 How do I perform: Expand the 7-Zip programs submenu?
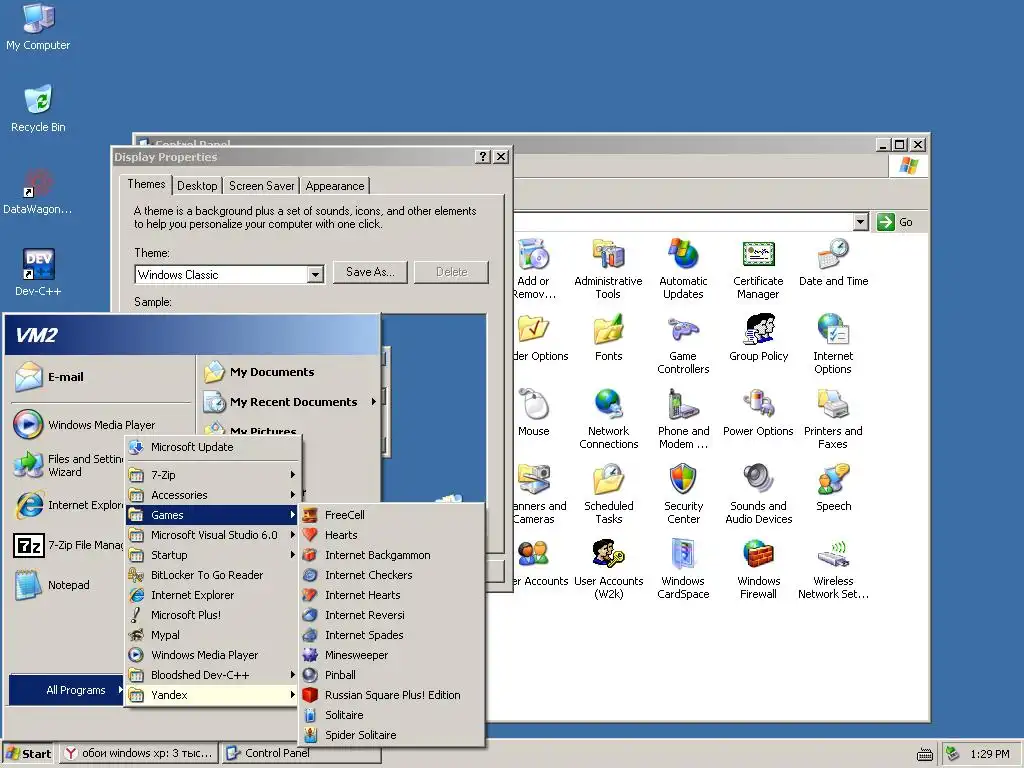pyautogui.click(x=213, y=475)
